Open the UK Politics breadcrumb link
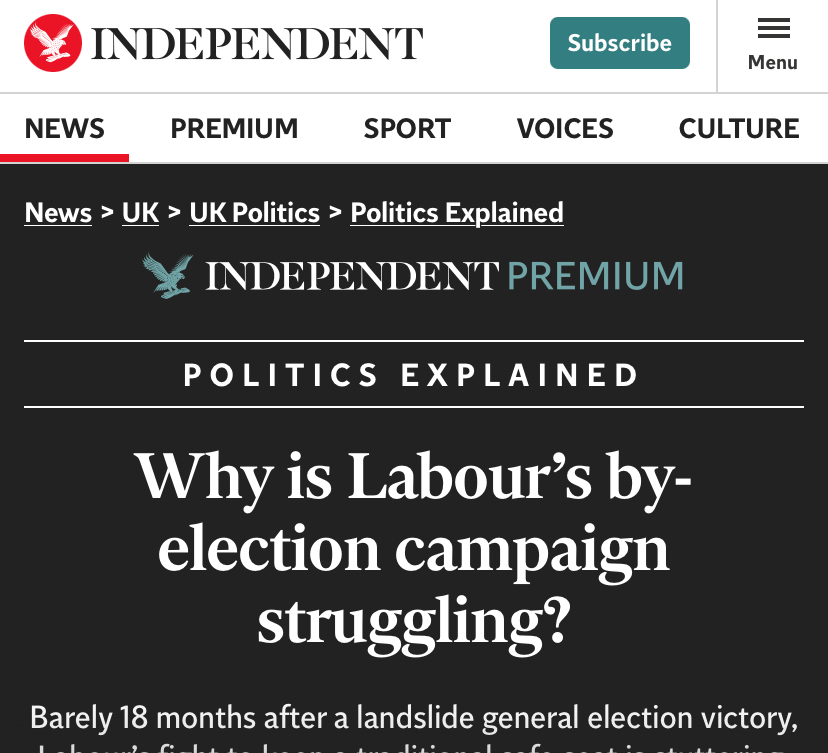Viewport: 828px width, 753px height. click(255, 213)
